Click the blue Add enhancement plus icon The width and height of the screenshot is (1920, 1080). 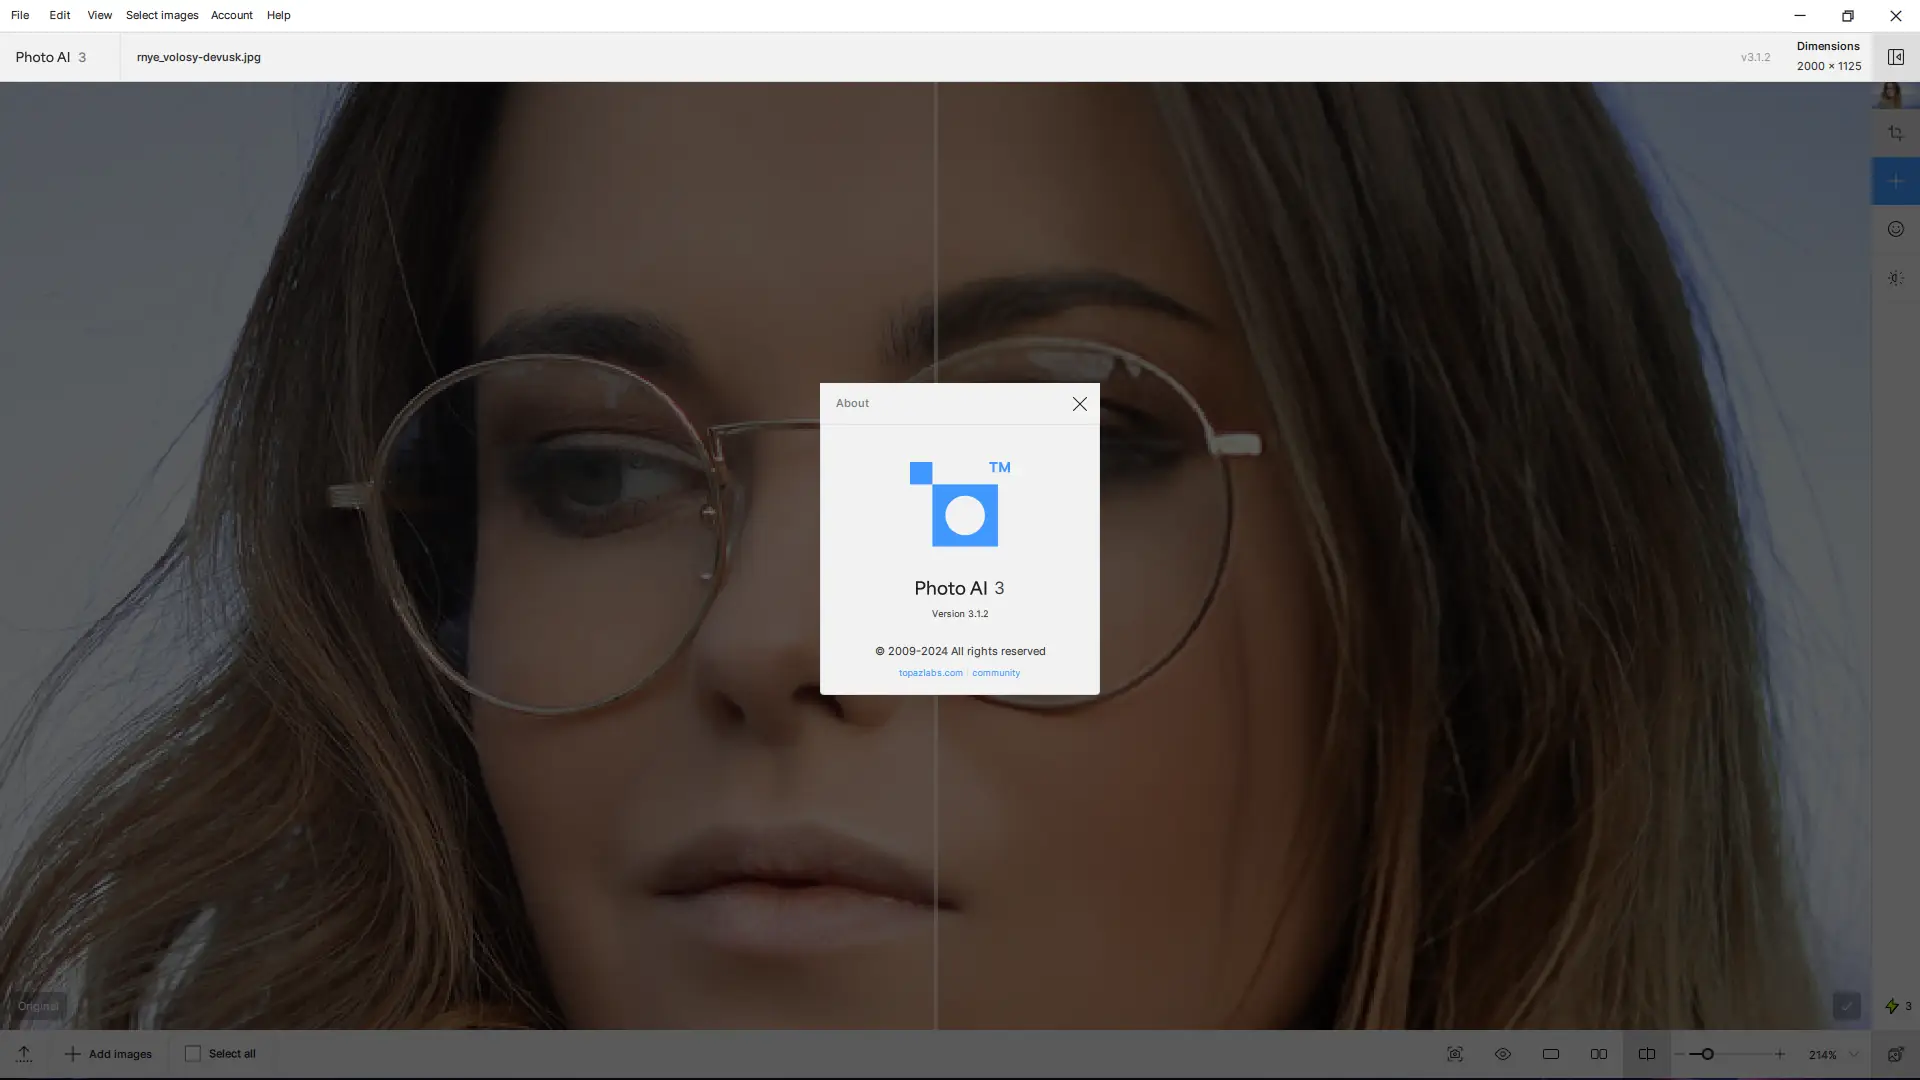1895,181
